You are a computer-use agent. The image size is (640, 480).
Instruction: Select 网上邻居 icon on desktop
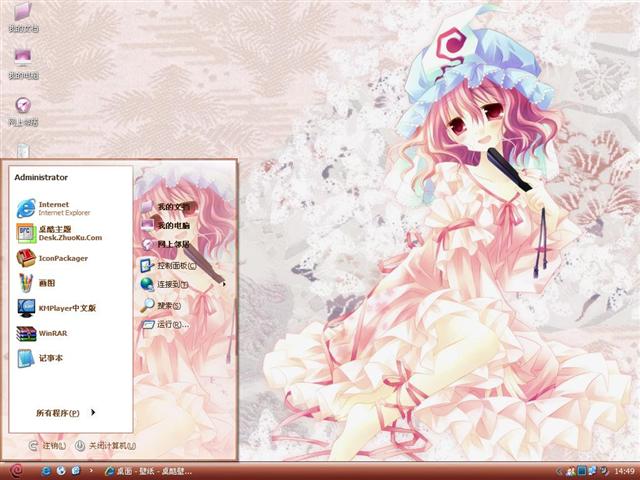[x=23, y=111]
